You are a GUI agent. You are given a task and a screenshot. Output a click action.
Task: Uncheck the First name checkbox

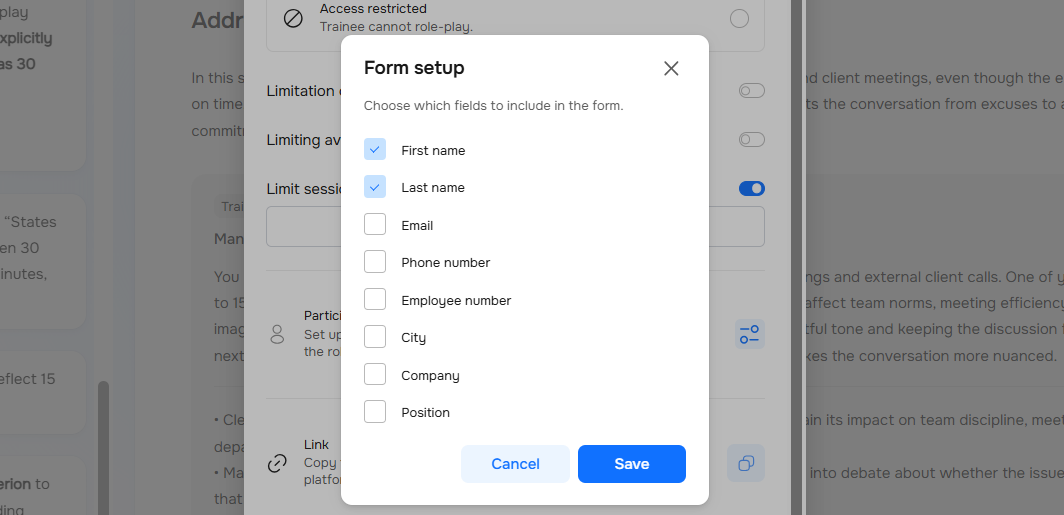pos(375,149)
